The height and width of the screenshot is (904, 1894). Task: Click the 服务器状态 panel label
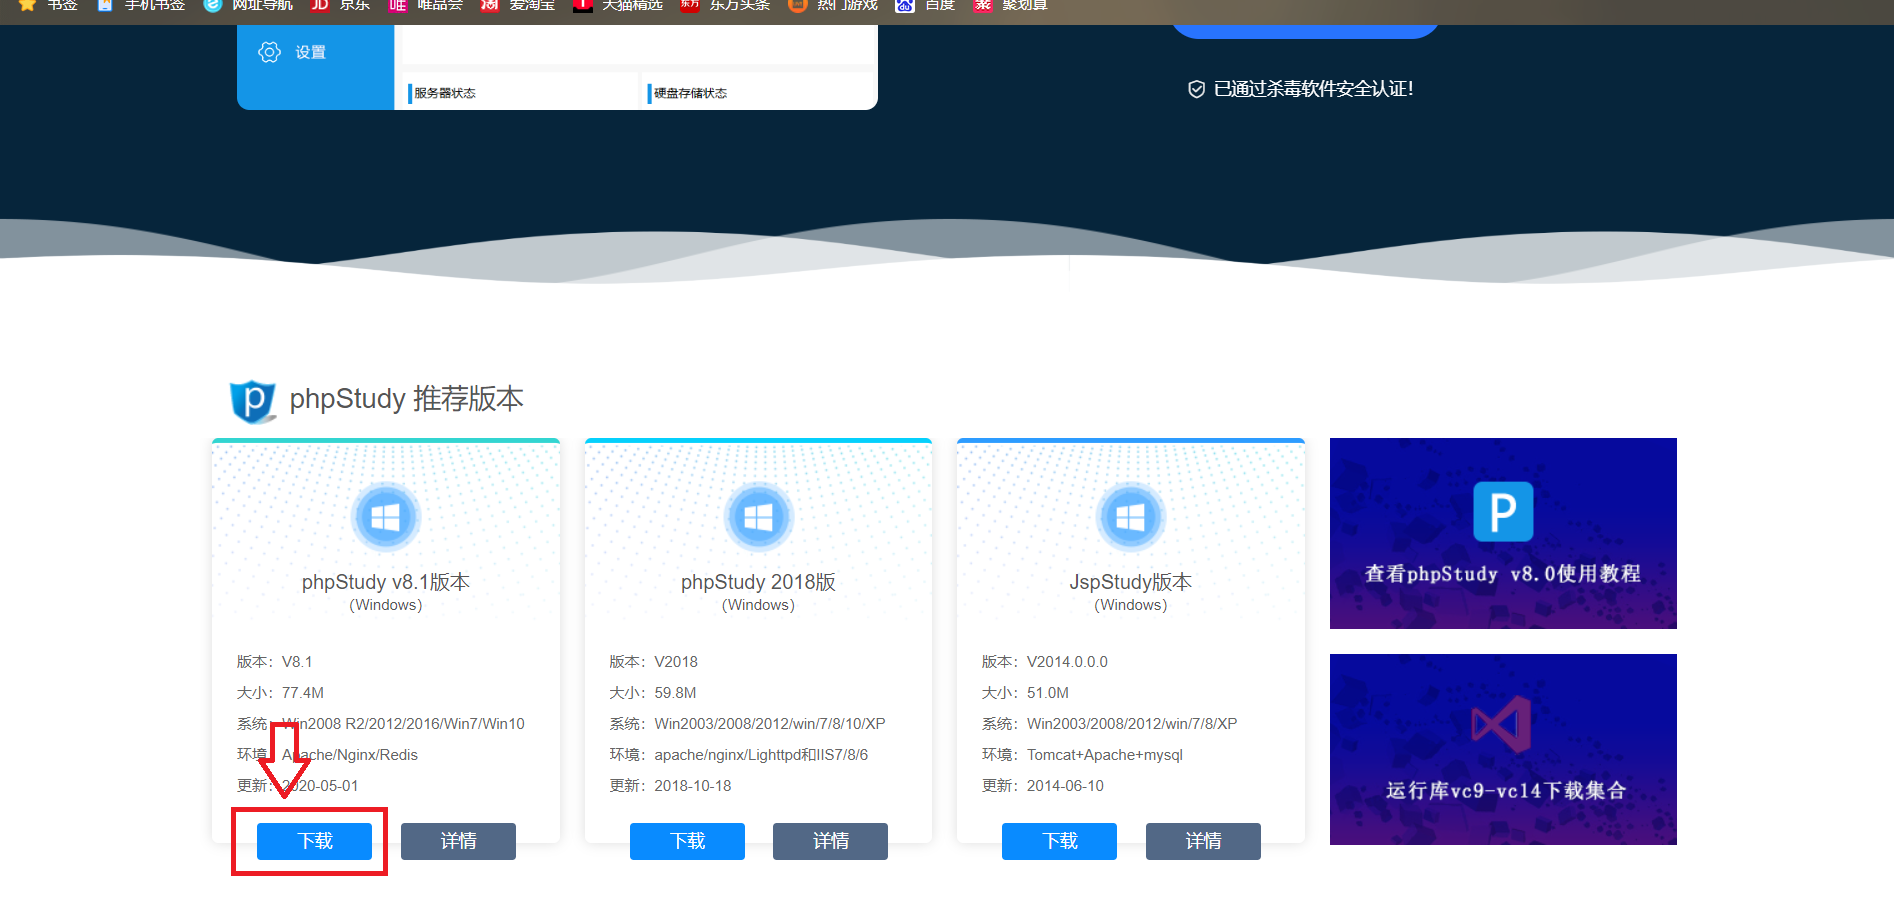click(x=445, y=93)
